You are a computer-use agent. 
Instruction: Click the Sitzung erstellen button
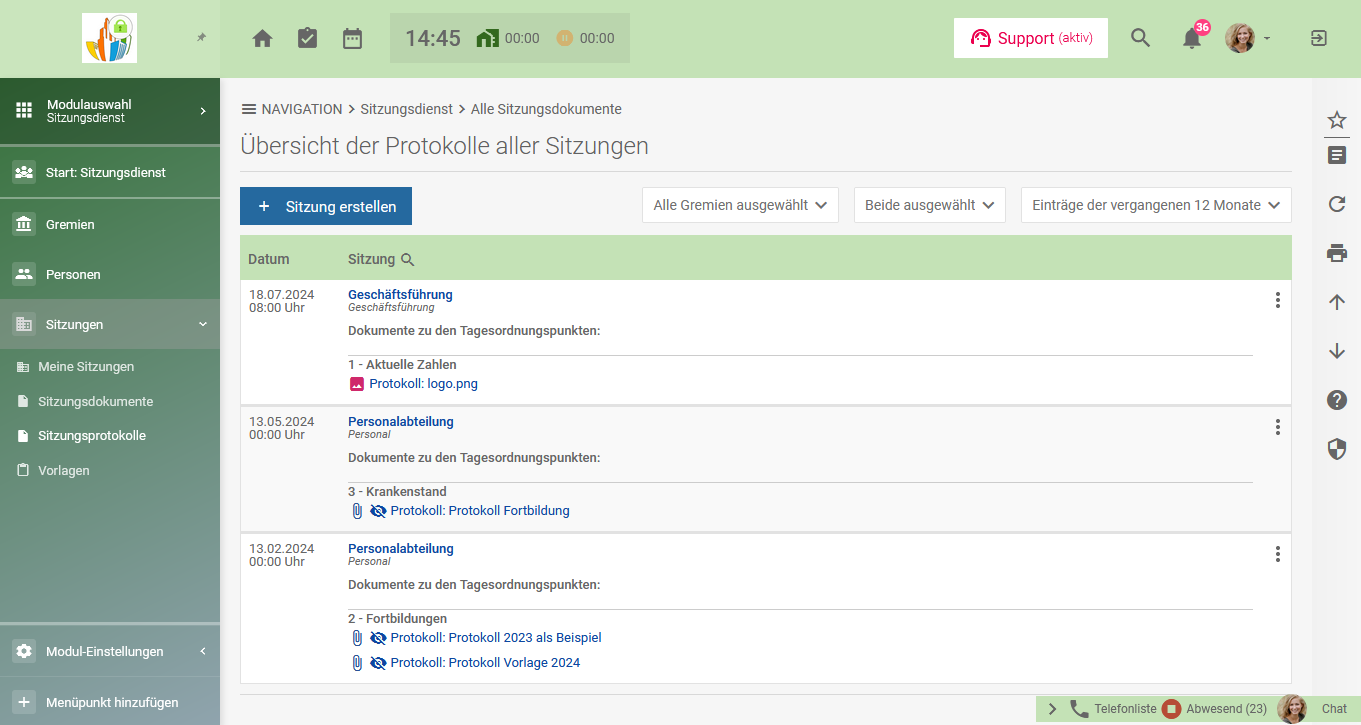pos(326,206)
